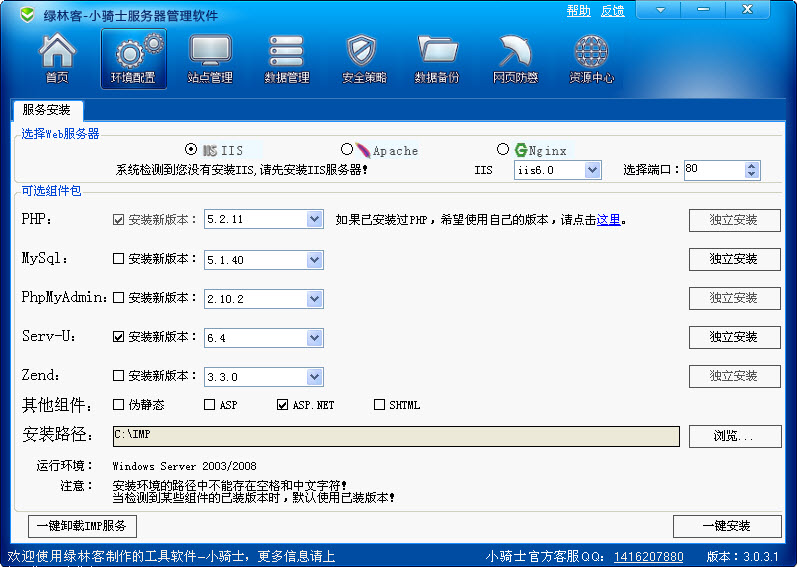Select Nginx web server radio button
Viewport: 797px width, 567px height.
click(x=503, y=149)
